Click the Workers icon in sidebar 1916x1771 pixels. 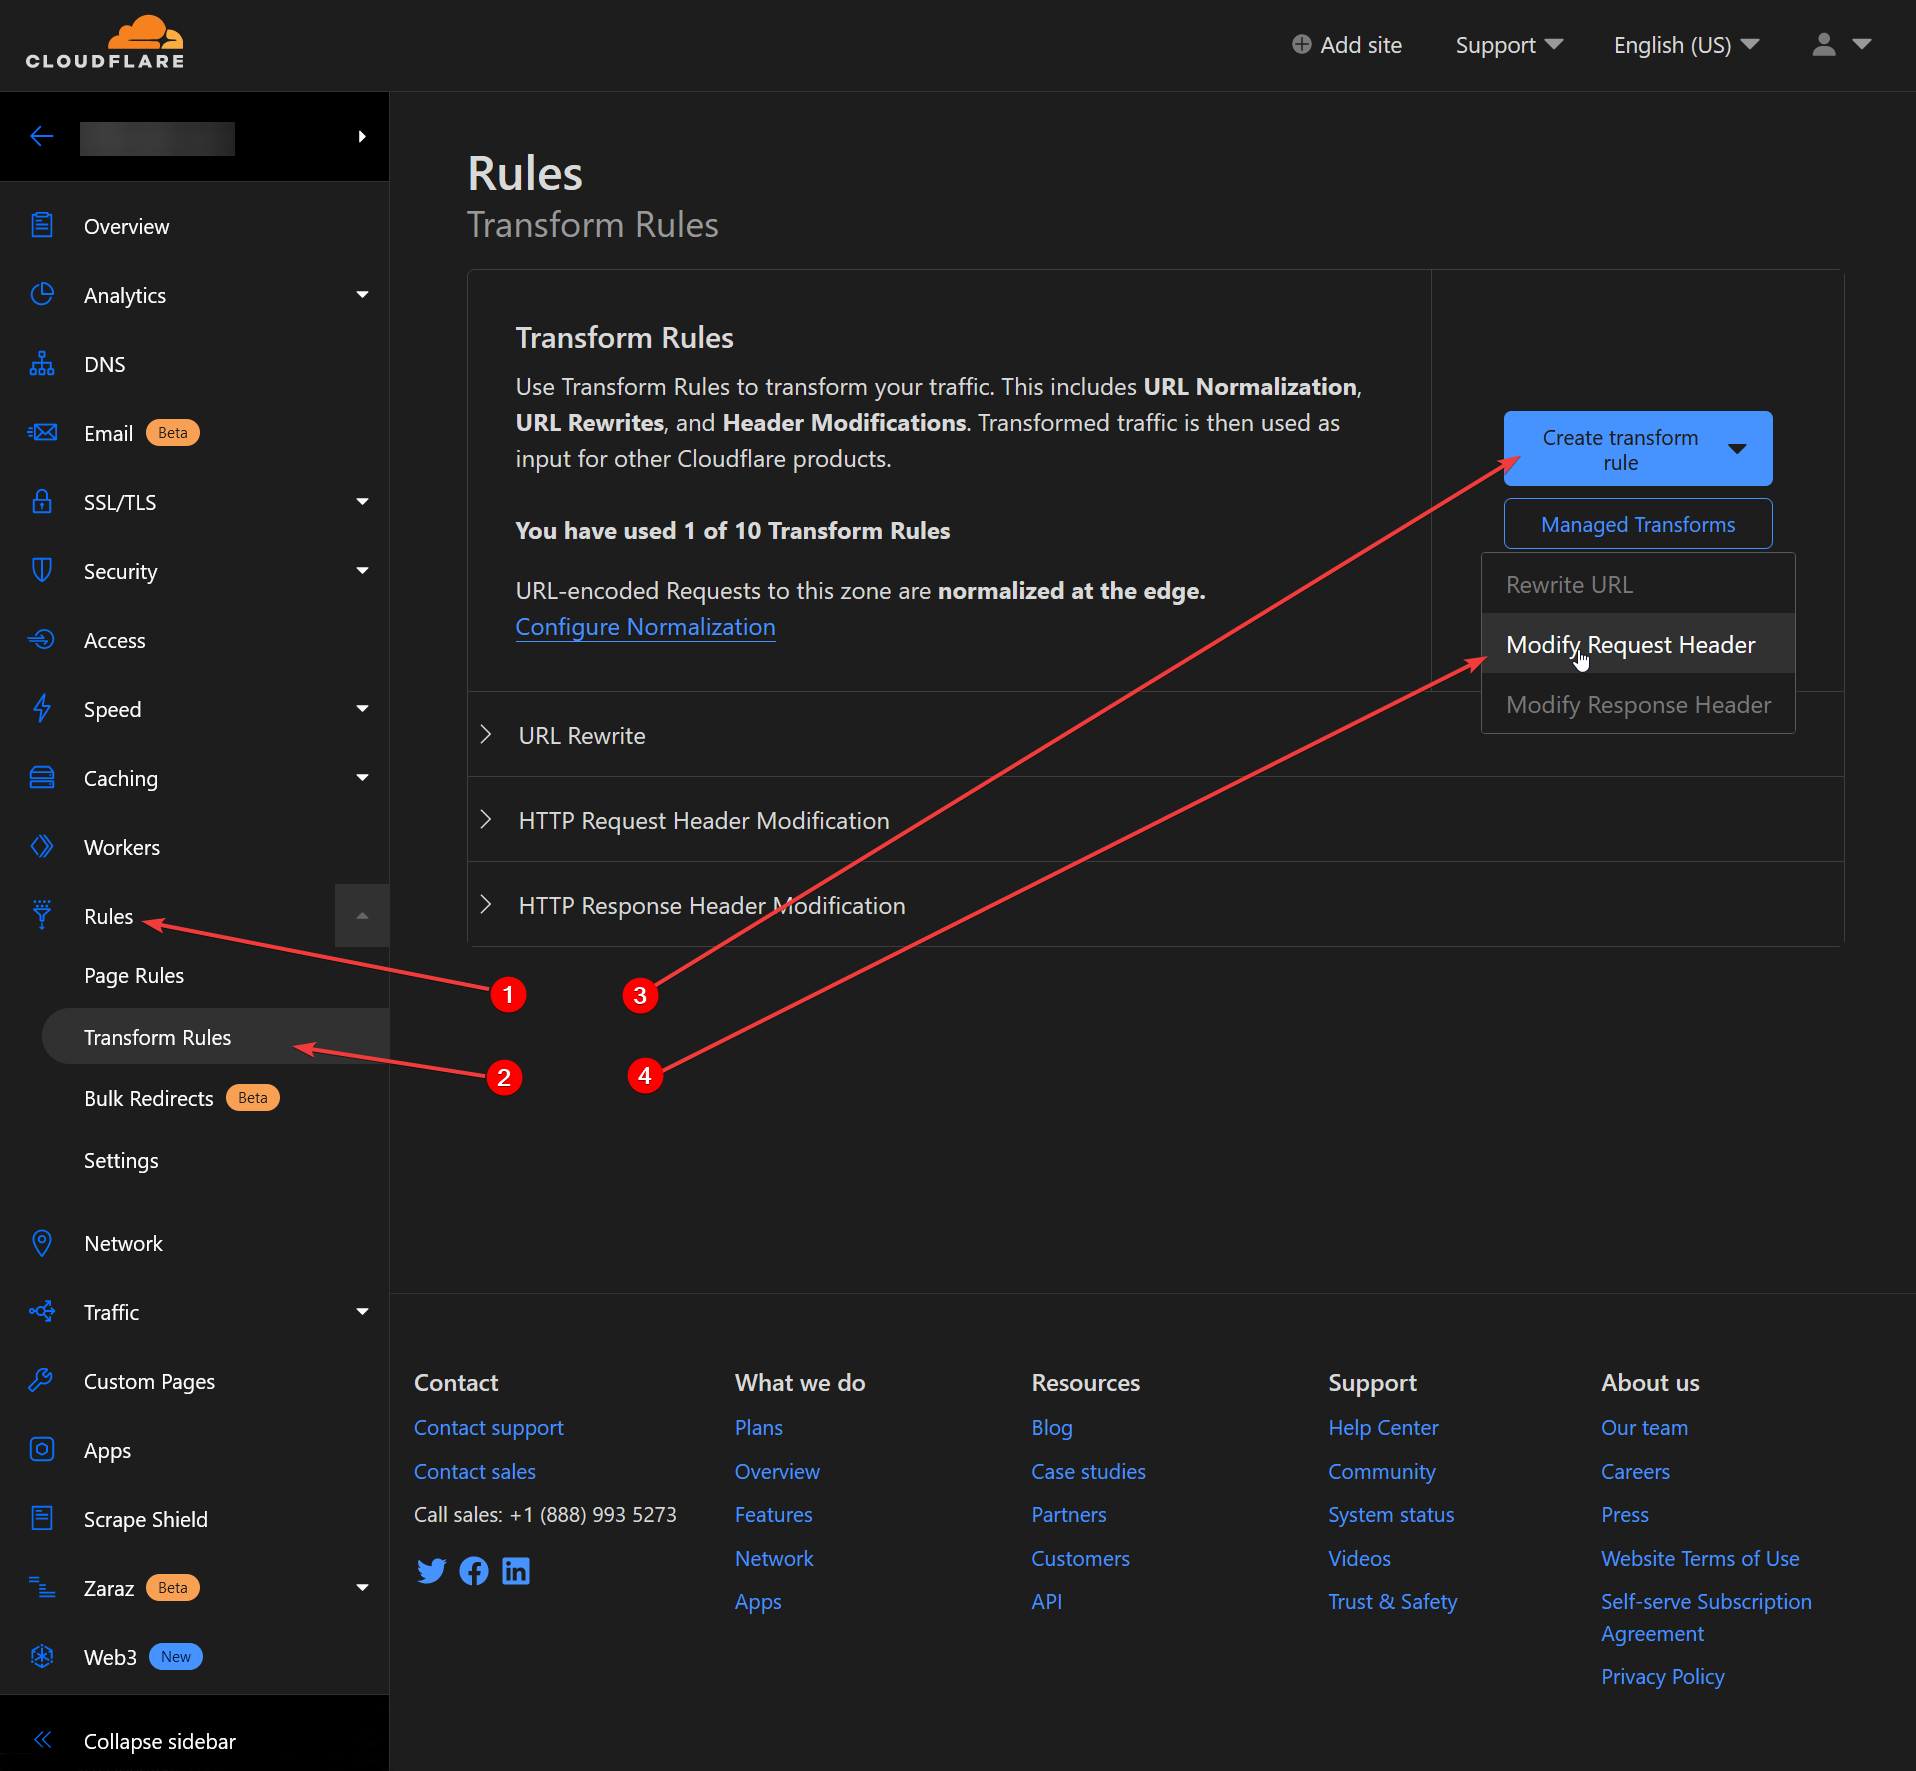[42, 847]
